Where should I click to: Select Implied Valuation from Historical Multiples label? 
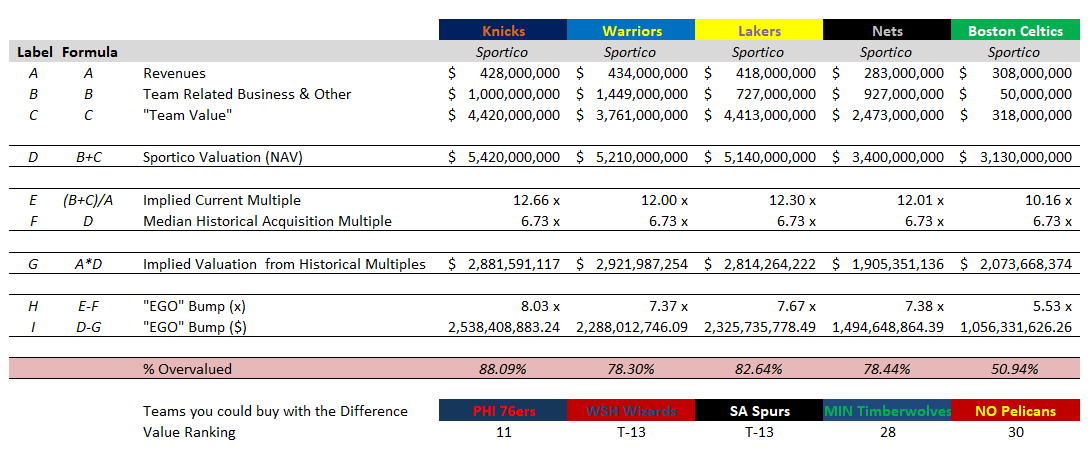(x=284, y=264)
